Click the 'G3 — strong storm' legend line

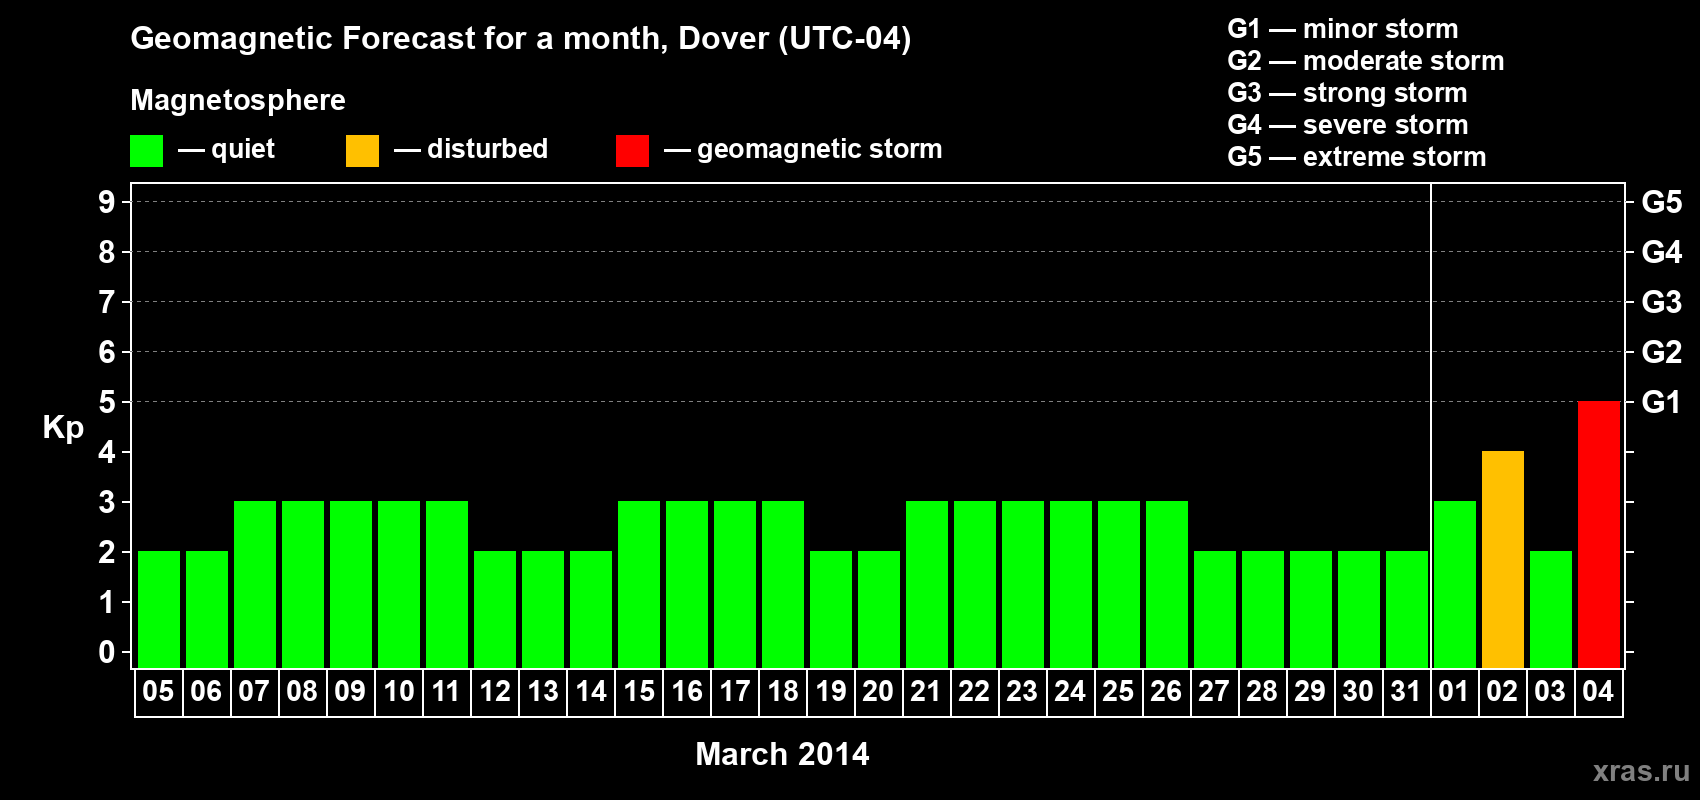tap(1347, 93)
